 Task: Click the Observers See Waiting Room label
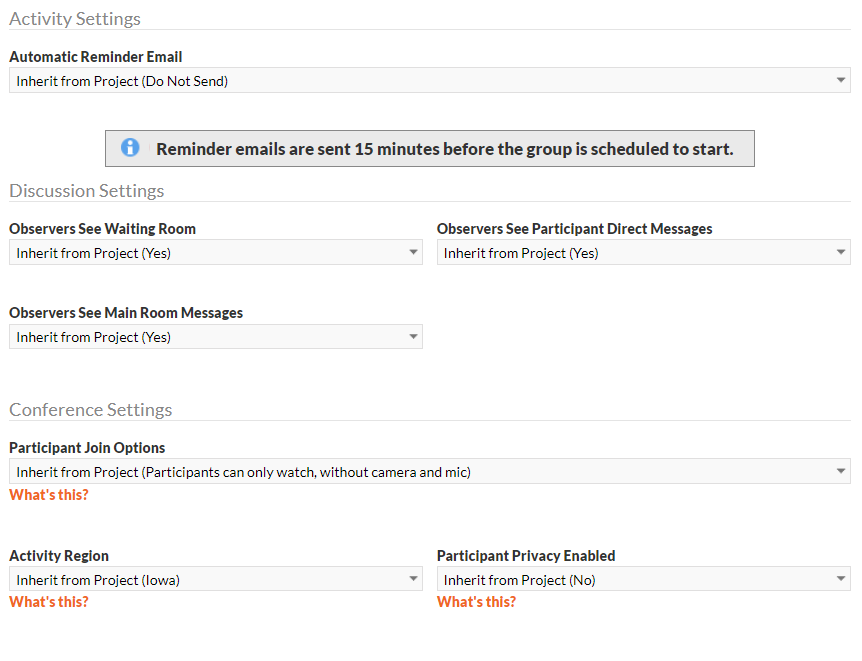click(102, 229)
